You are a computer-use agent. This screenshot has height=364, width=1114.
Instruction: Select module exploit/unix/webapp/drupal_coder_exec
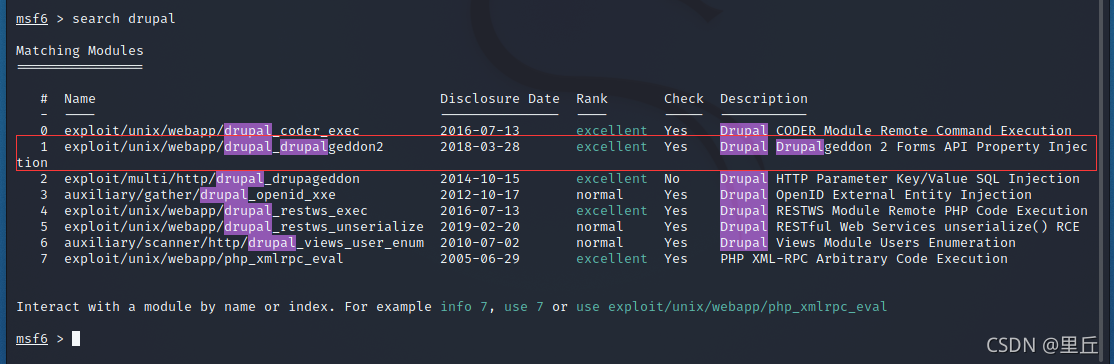click(x=212, y=131)
